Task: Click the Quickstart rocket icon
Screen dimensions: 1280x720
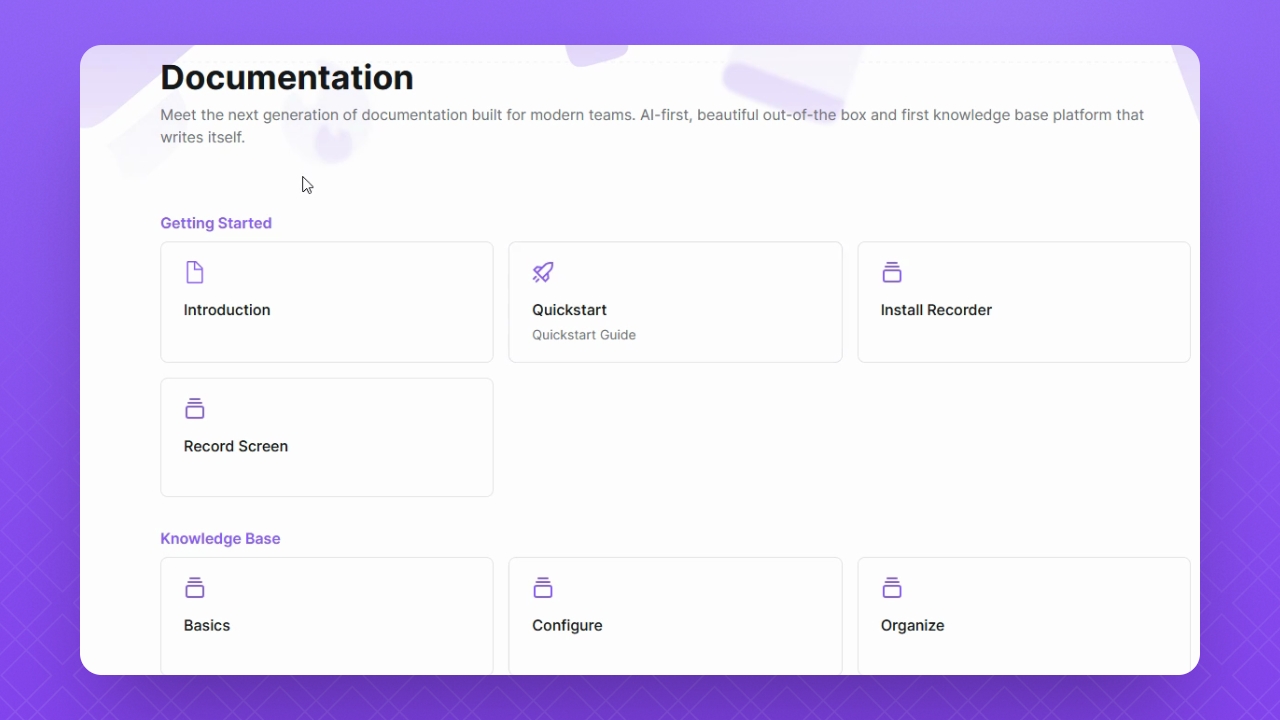Action: tap(543, 272)
